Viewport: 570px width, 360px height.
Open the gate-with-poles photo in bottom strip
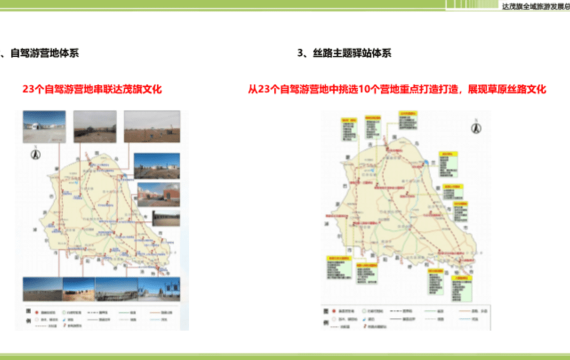tap(159, 289)
